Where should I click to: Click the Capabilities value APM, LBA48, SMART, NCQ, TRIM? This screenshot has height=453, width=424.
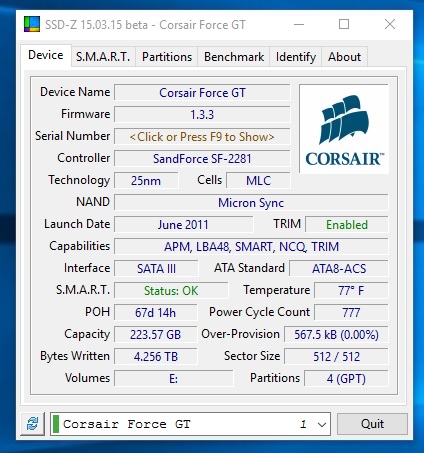tap(251, 247)
